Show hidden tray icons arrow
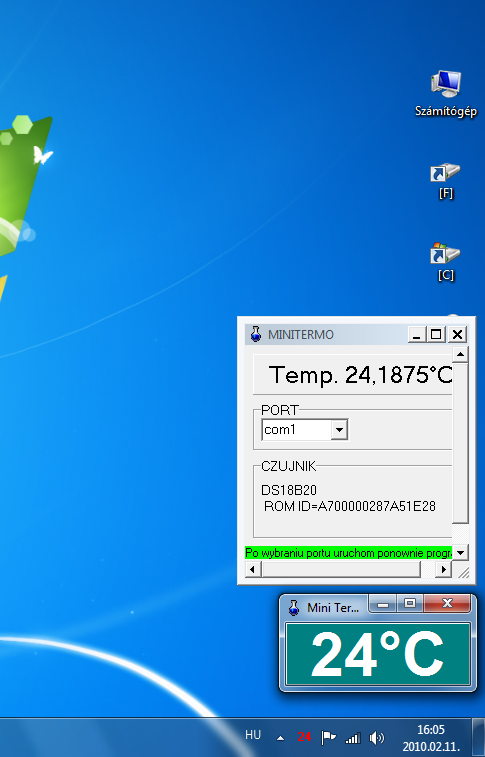485x757 pixels. 280,738
